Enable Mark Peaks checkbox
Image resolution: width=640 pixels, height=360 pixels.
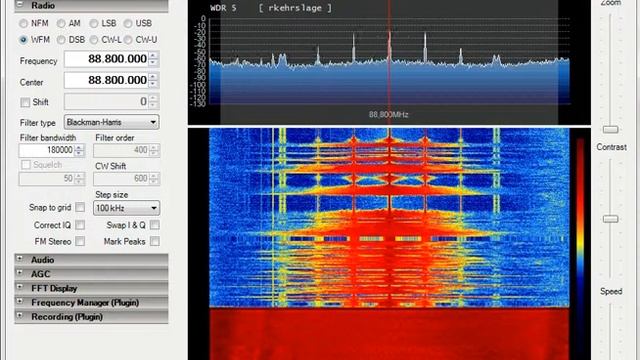point(155,241)
